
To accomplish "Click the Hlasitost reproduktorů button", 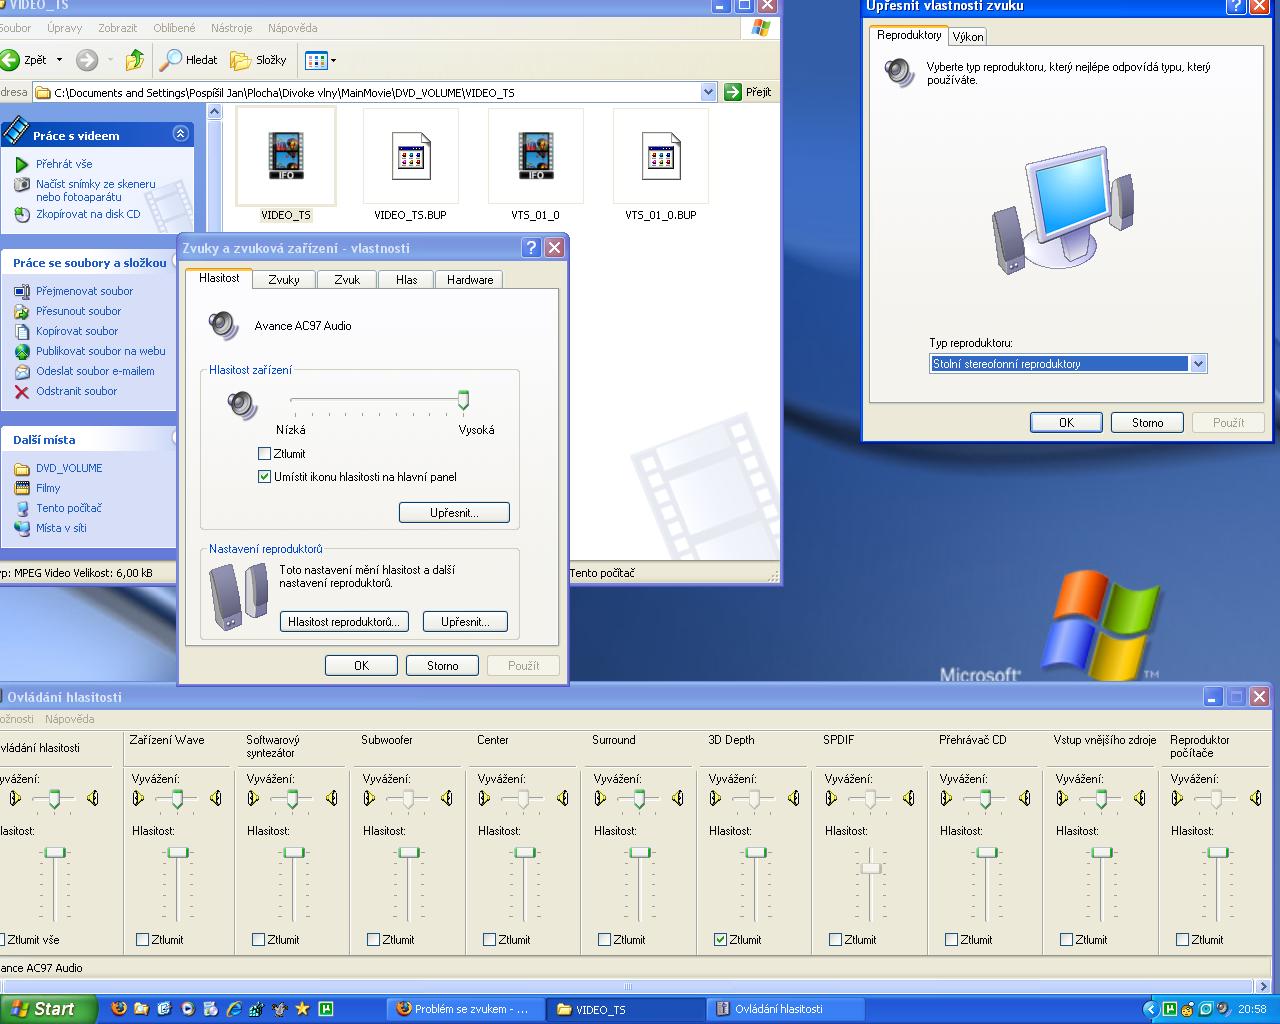I will (343, 622).
